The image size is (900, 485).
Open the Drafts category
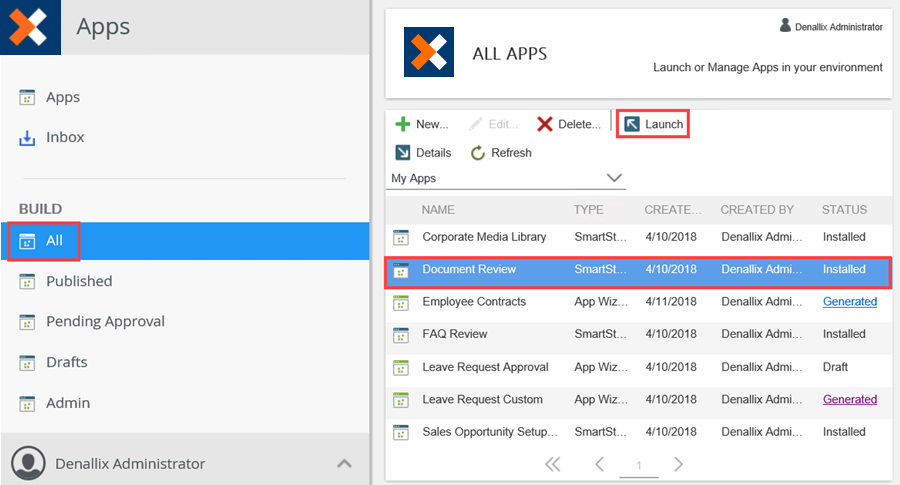pos(67,362)
